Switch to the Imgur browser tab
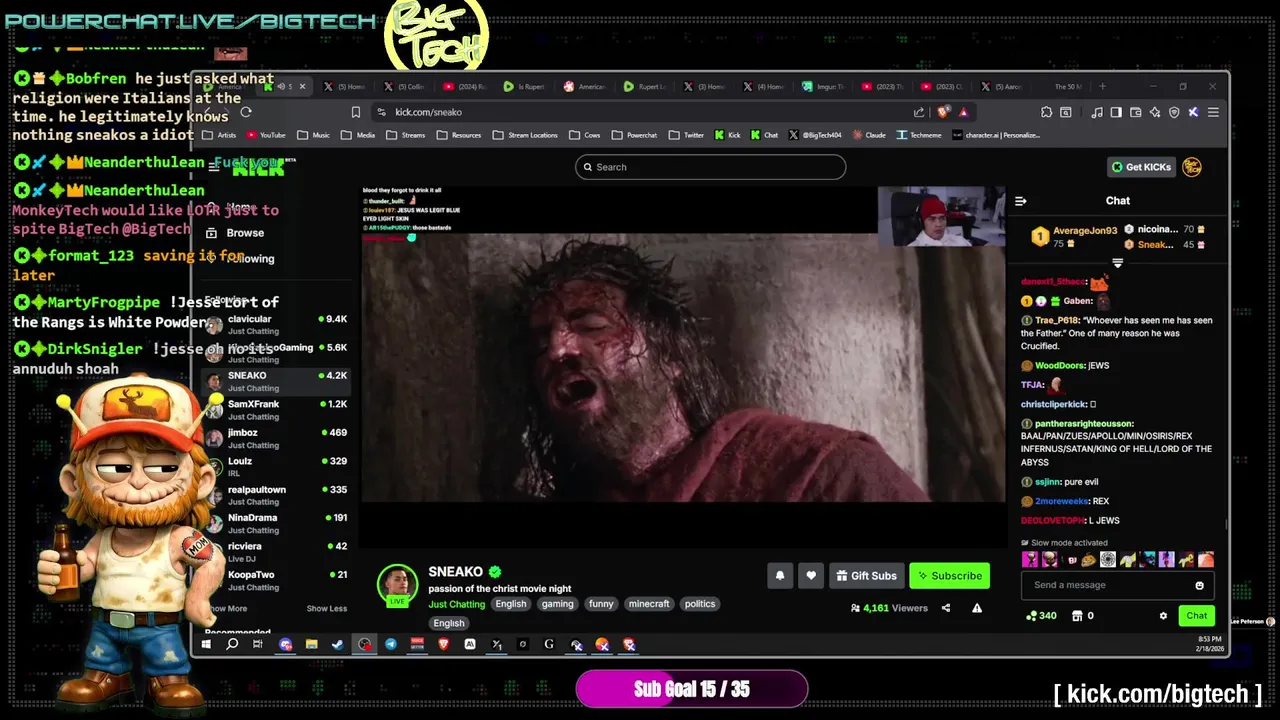1280x720 pixels. tap(823, 86)
